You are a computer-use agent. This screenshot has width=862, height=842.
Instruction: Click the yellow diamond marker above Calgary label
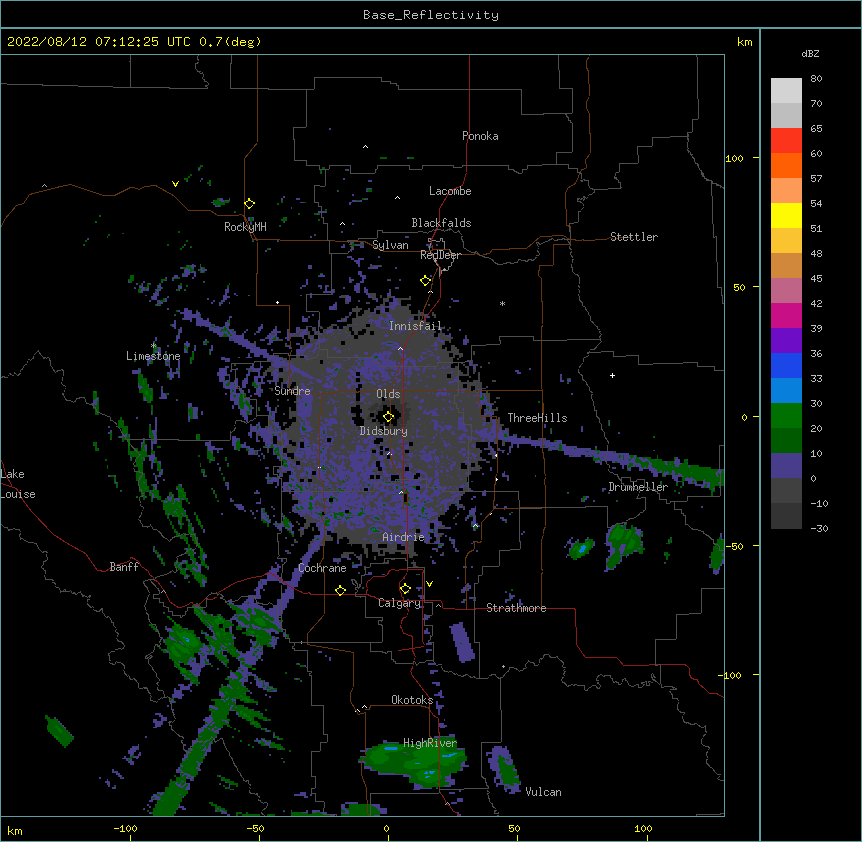point(405,589)
